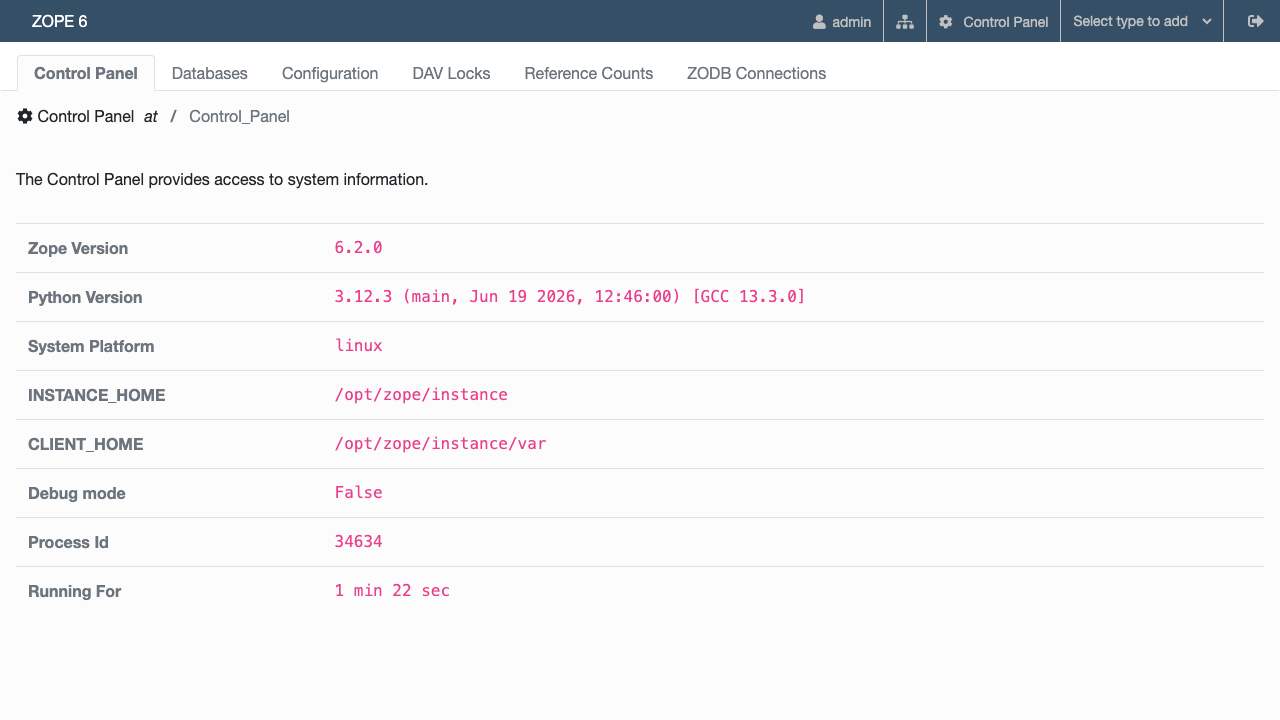The image size is (1280, 720).
Task: Click the Python Version value text
Action: click(x=570, y=297)
